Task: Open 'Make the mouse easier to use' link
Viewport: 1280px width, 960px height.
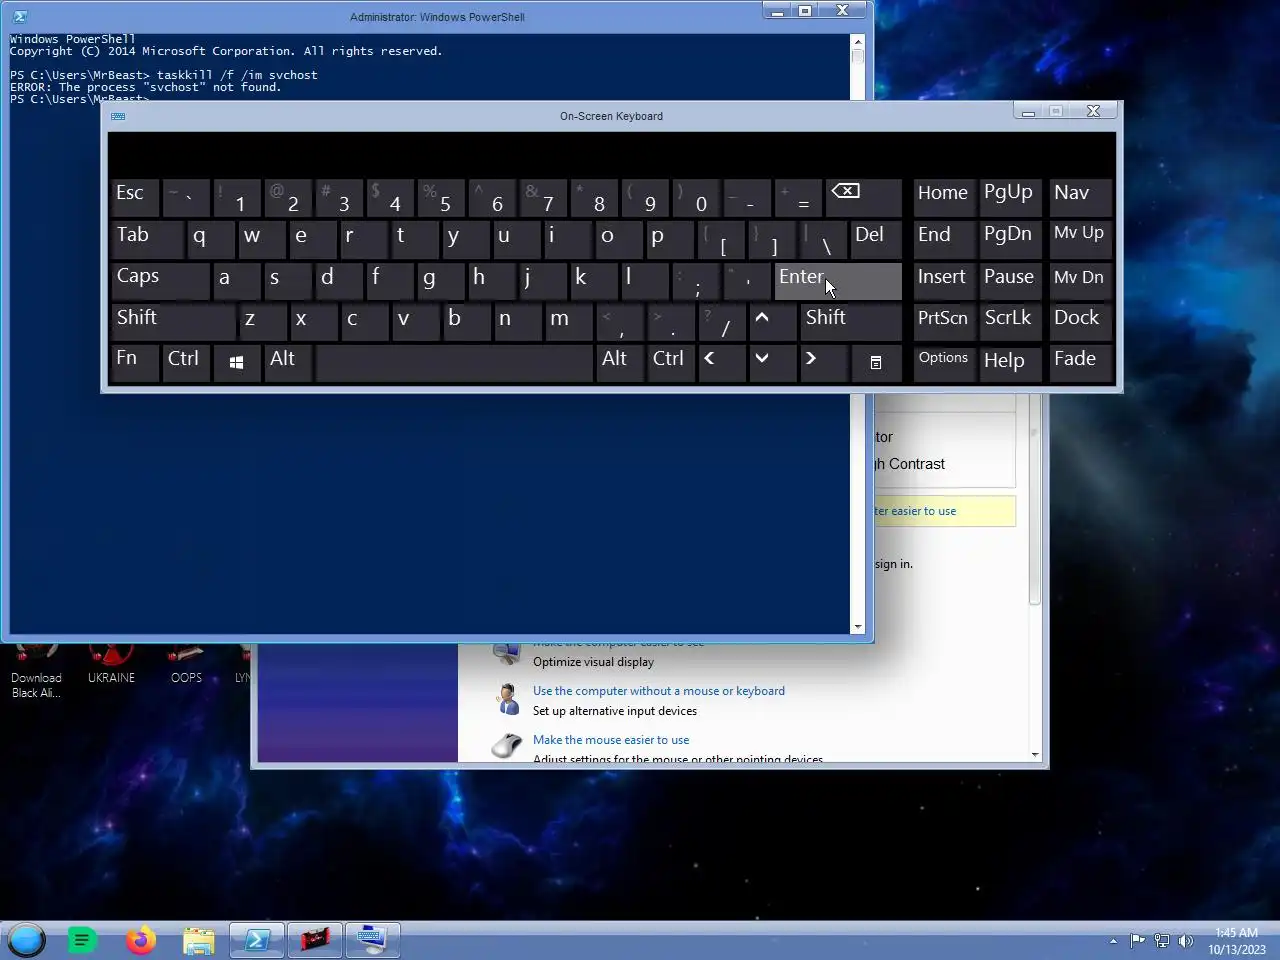Action: pos(611,740)
